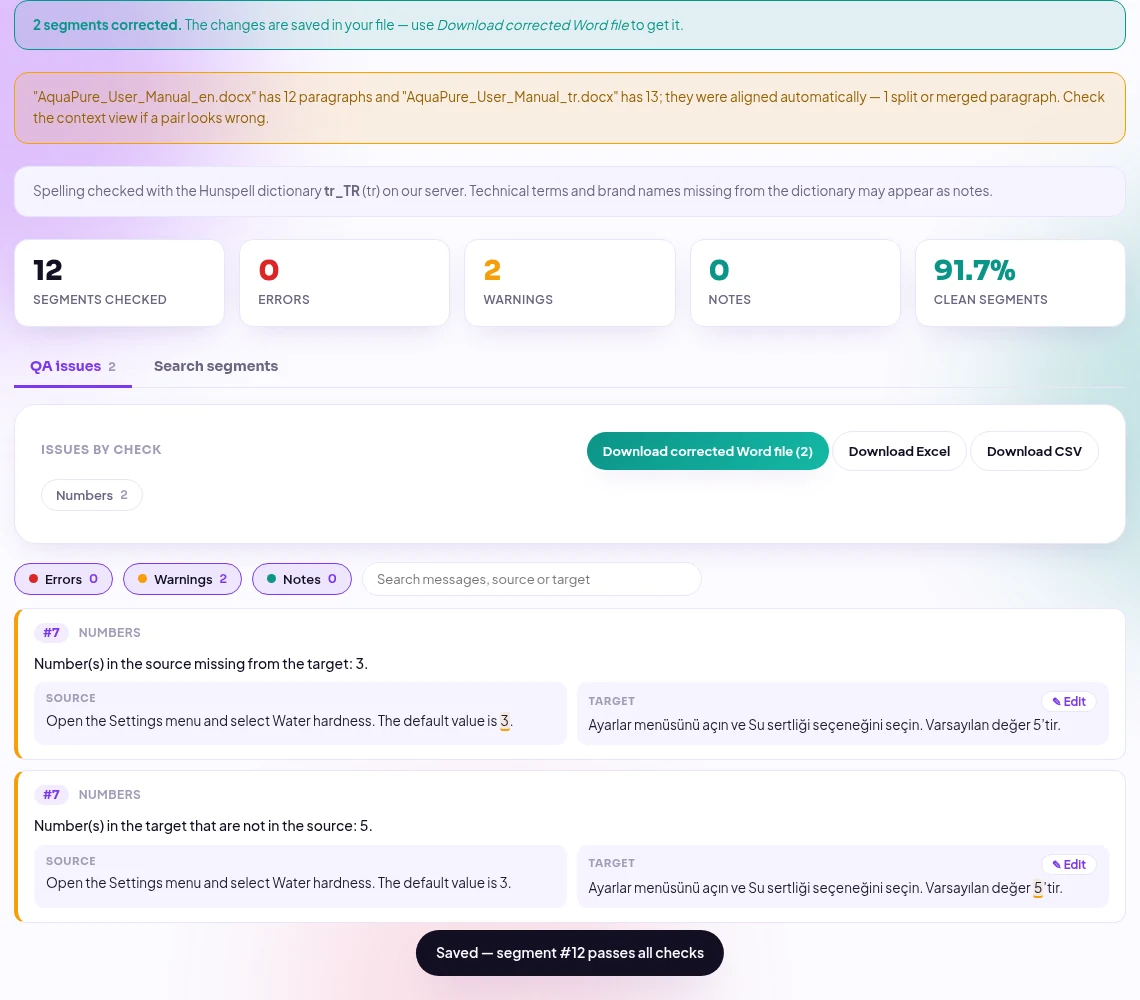Edit target for the 'missing from the target: 3' issue
The image size is (1140, 1000).
point(1069,702)
